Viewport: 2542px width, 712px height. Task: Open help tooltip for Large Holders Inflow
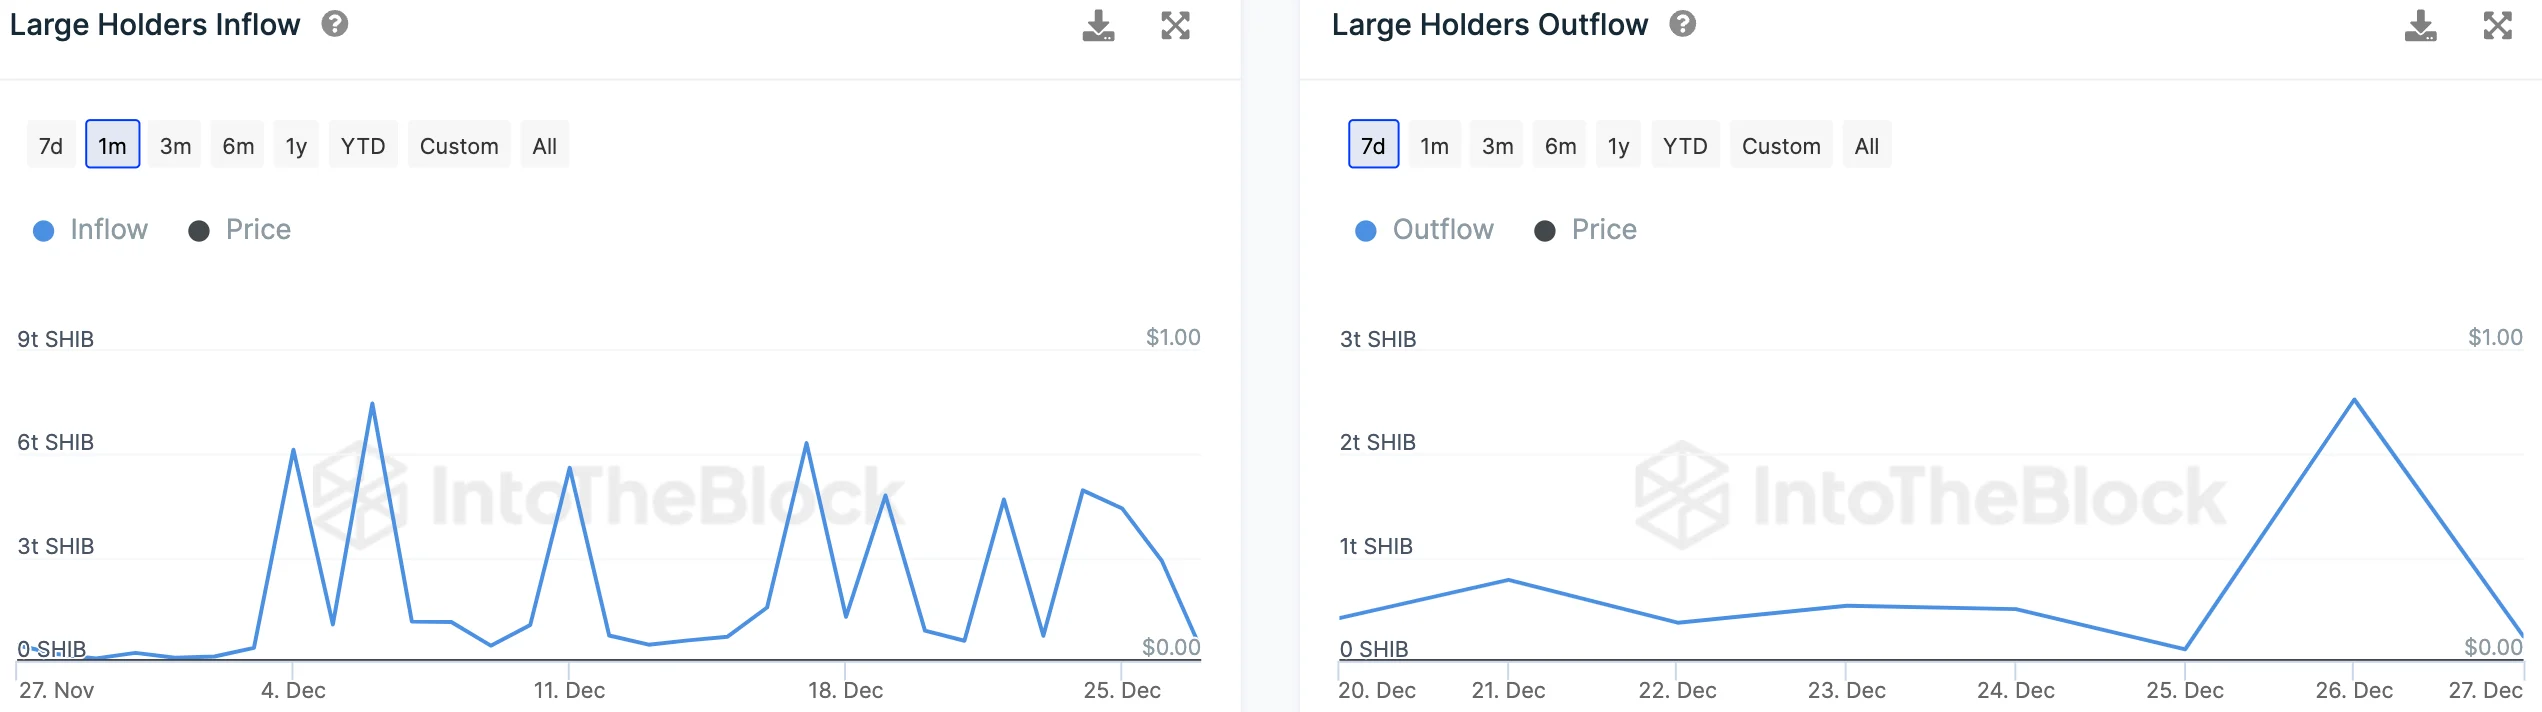pos(335,24)
